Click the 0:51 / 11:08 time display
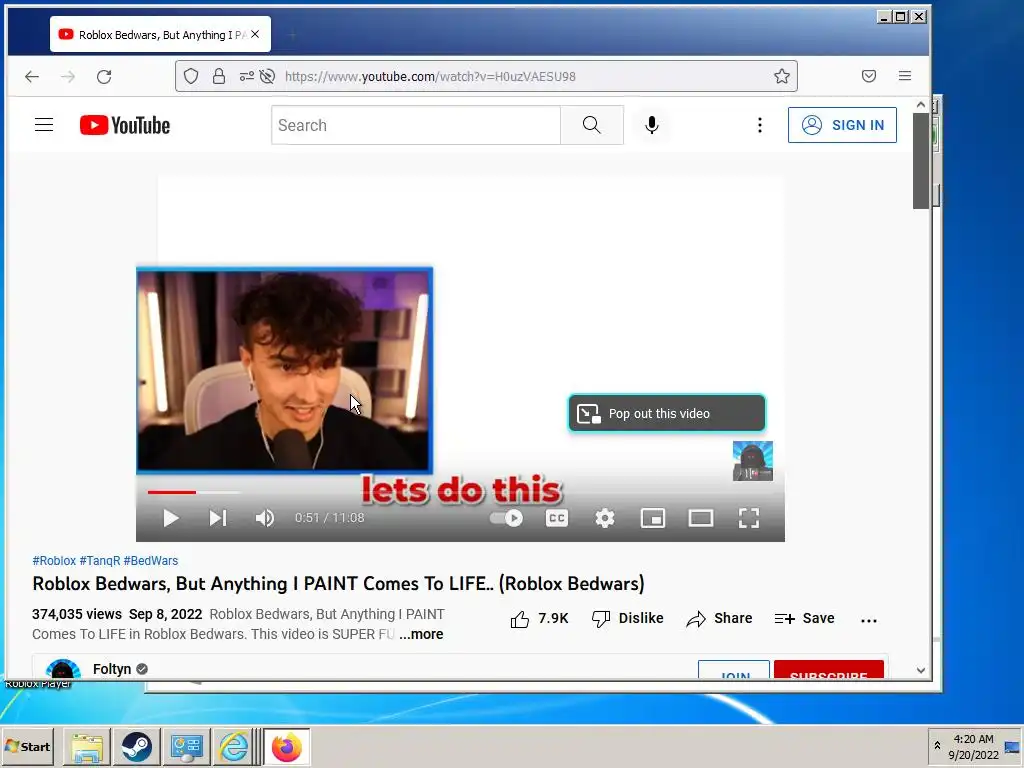The image size is (1024, 768). [x=329, y=518]
